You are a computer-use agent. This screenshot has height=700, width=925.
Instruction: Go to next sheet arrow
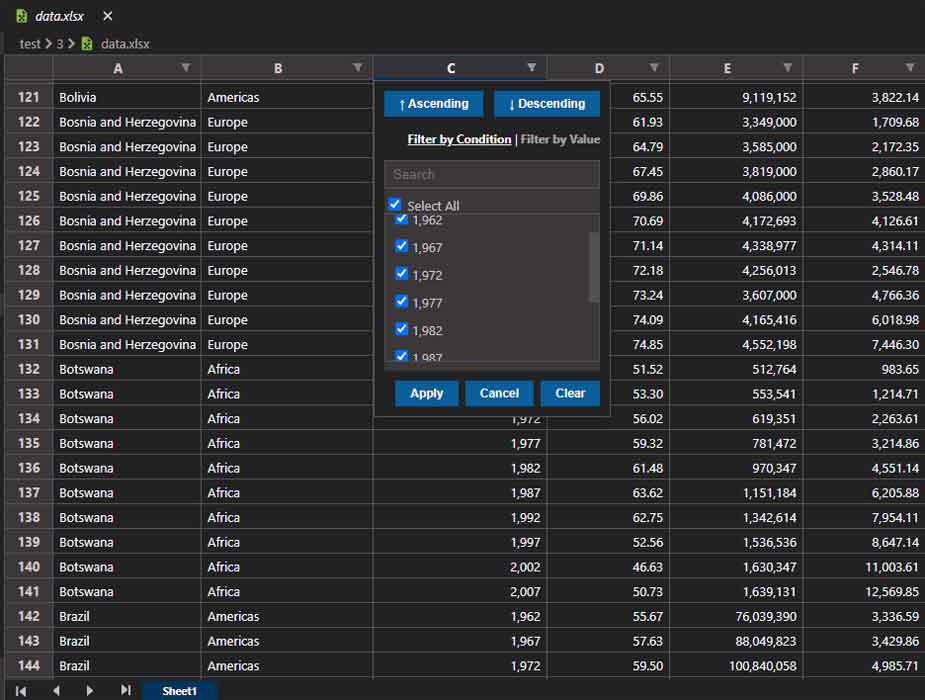90,691
